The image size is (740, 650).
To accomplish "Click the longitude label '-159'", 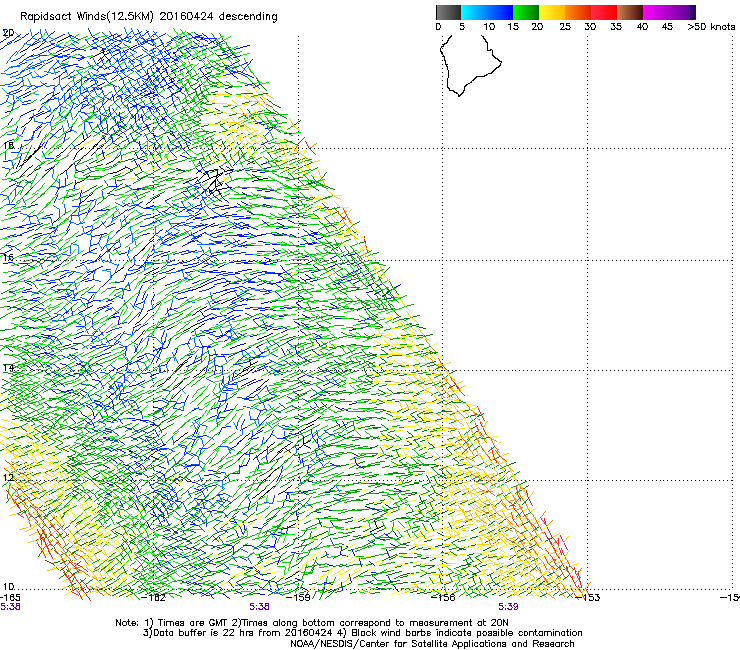I will (299, 598).
